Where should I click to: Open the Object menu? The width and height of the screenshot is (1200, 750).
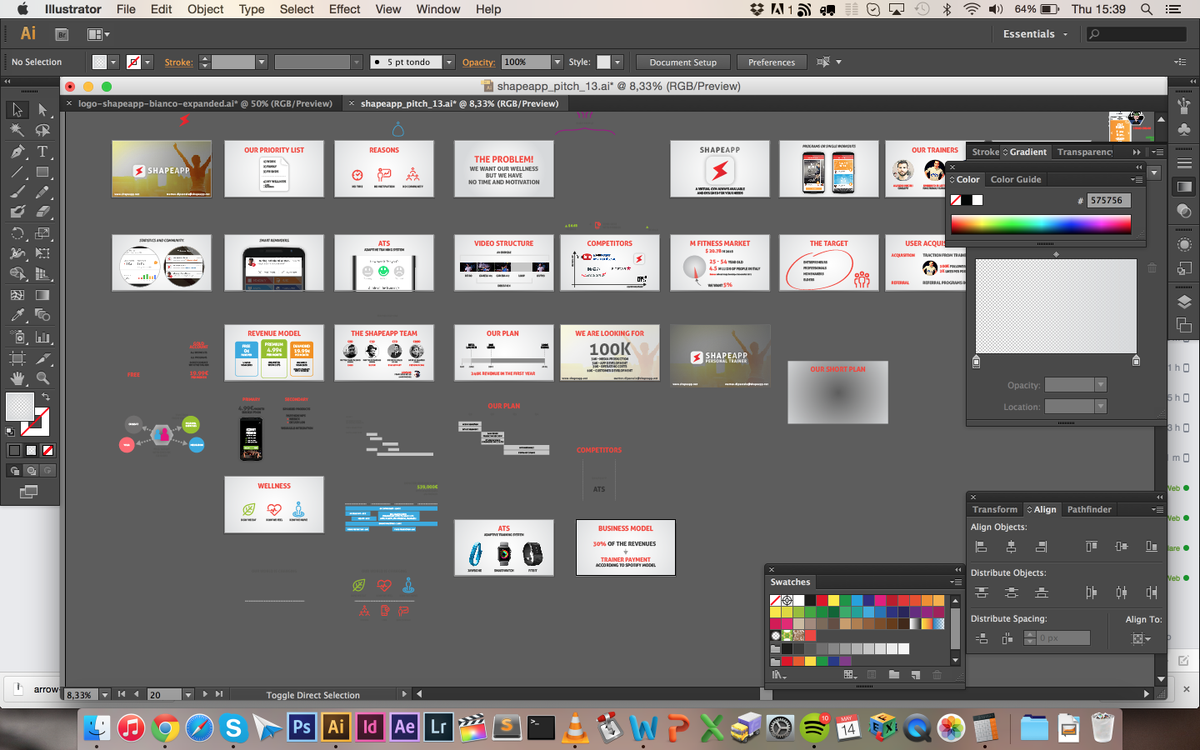(x=206, y=9)
